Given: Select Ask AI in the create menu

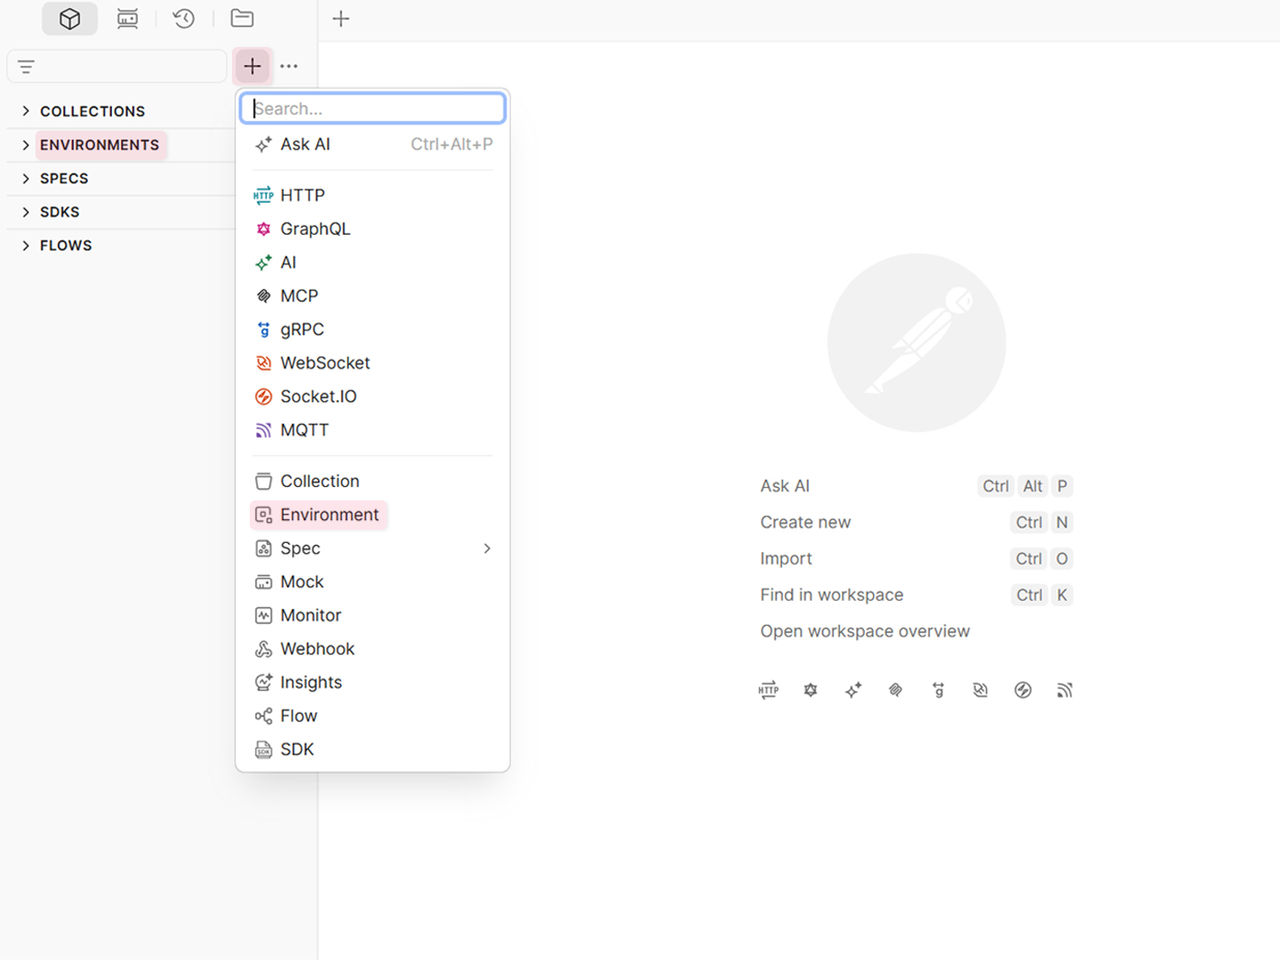Looking at the screenshot, I should pyautogui.click(x=372, y=144).
